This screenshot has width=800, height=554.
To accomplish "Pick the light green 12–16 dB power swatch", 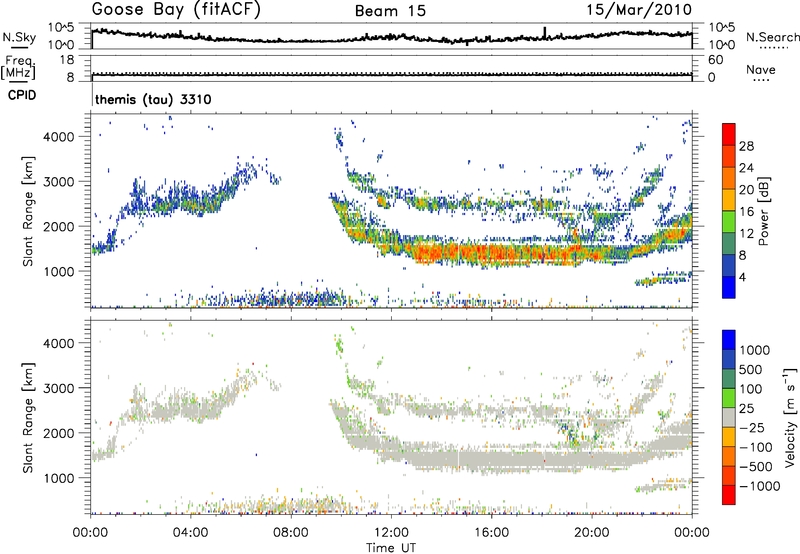I will click(729, 222).
